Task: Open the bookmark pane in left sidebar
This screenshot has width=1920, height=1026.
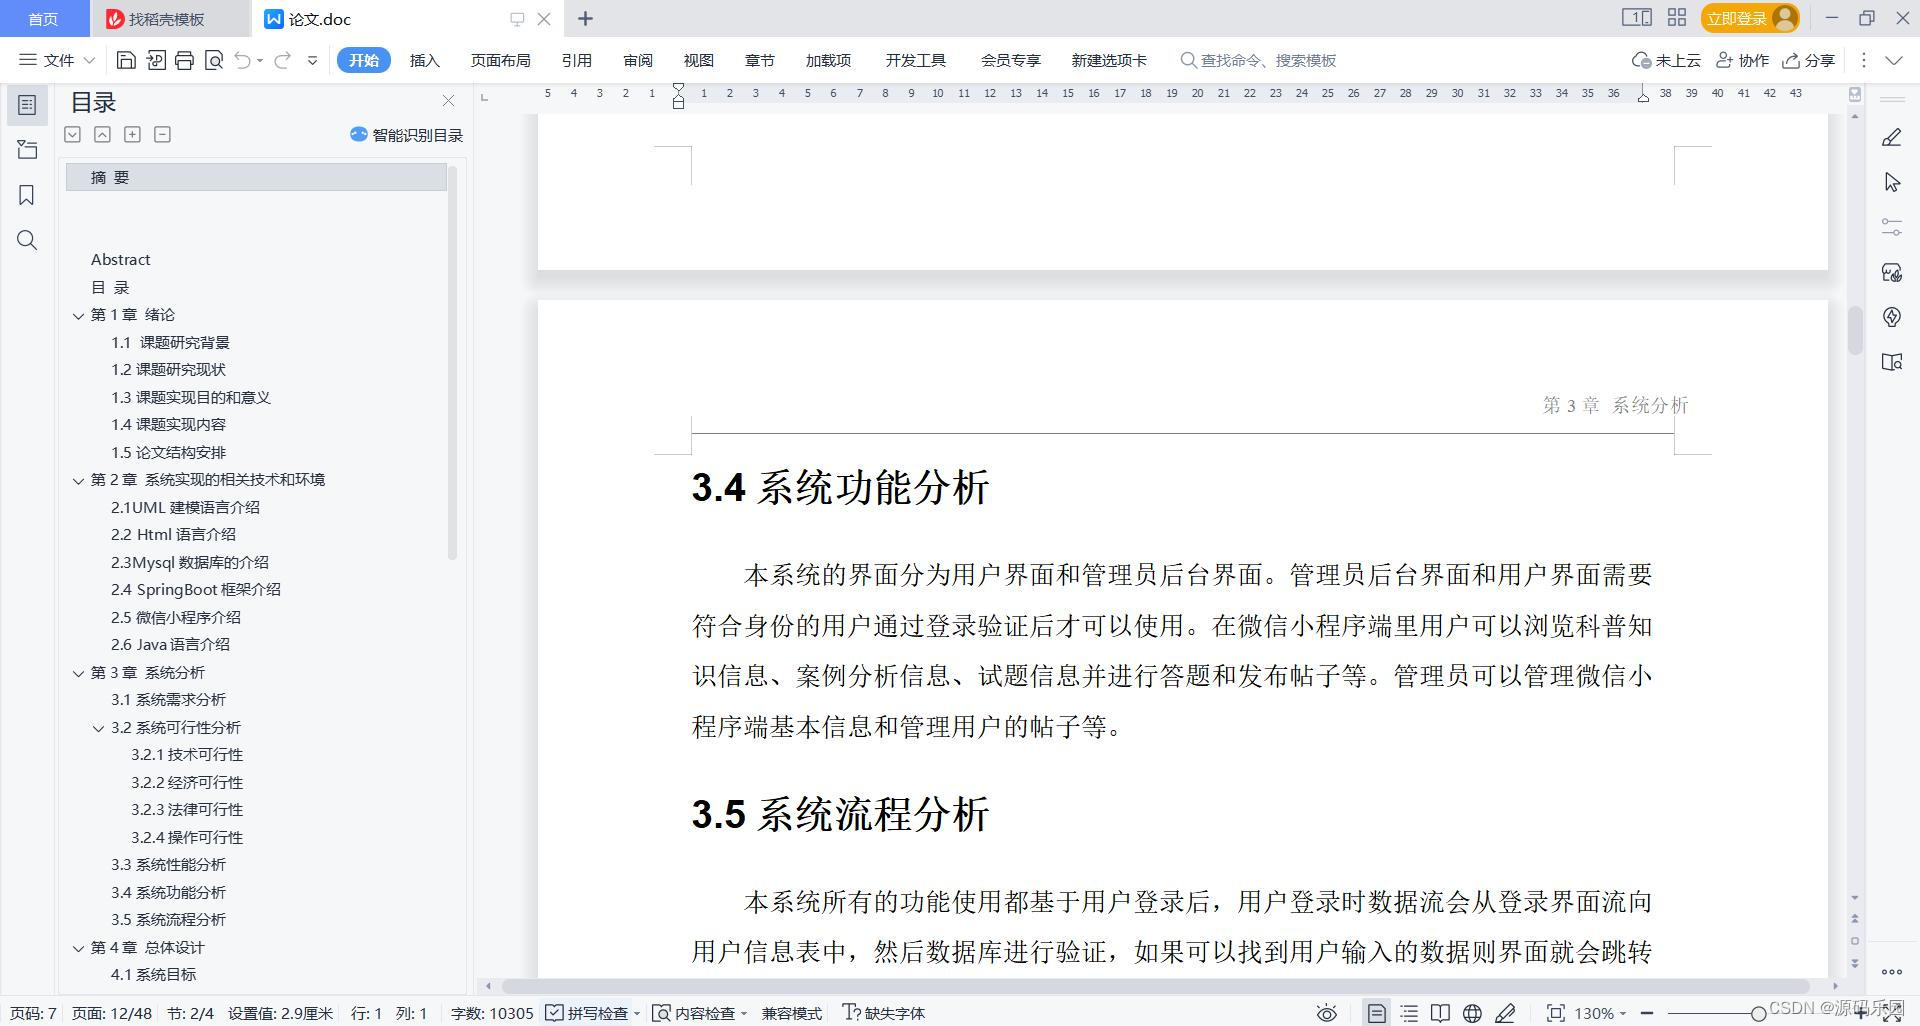Action: (26, 194)
